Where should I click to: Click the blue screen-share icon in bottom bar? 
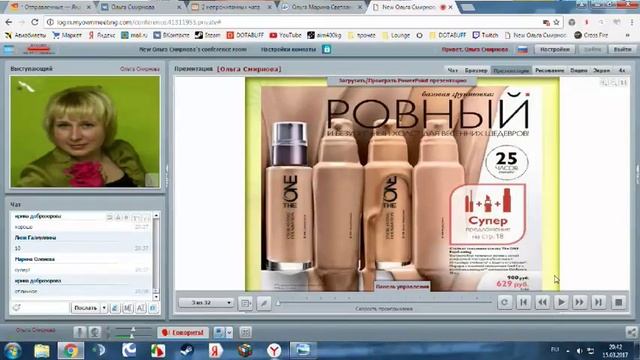[x=219, y=333]
